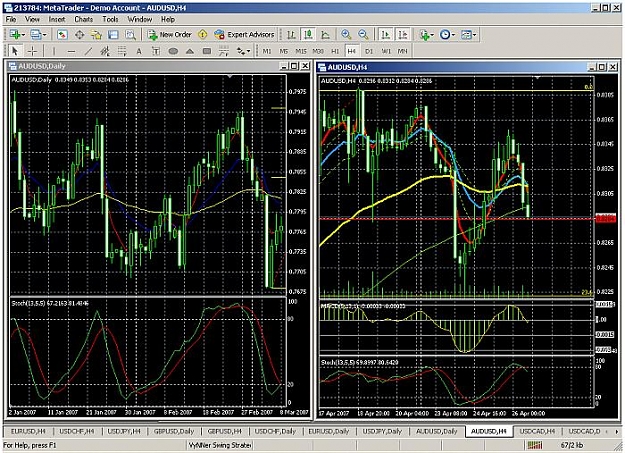Select the Ellipse drawing tool

point(173,51)
